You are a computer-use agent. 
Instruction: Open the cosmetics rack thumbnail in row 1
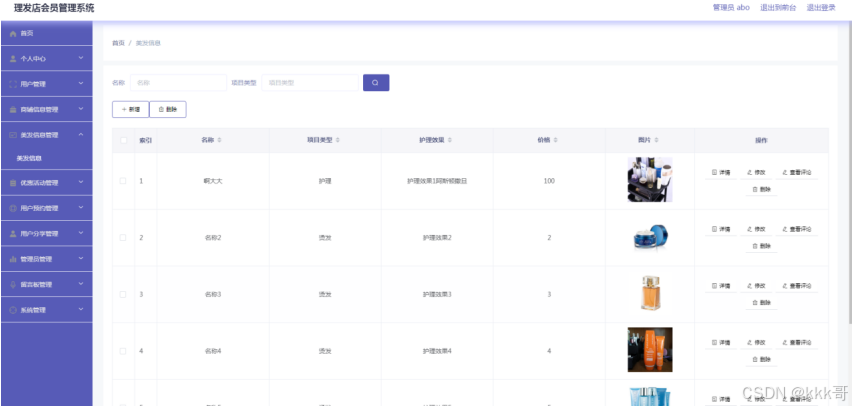pyautogui.click(x=650, y=180)
